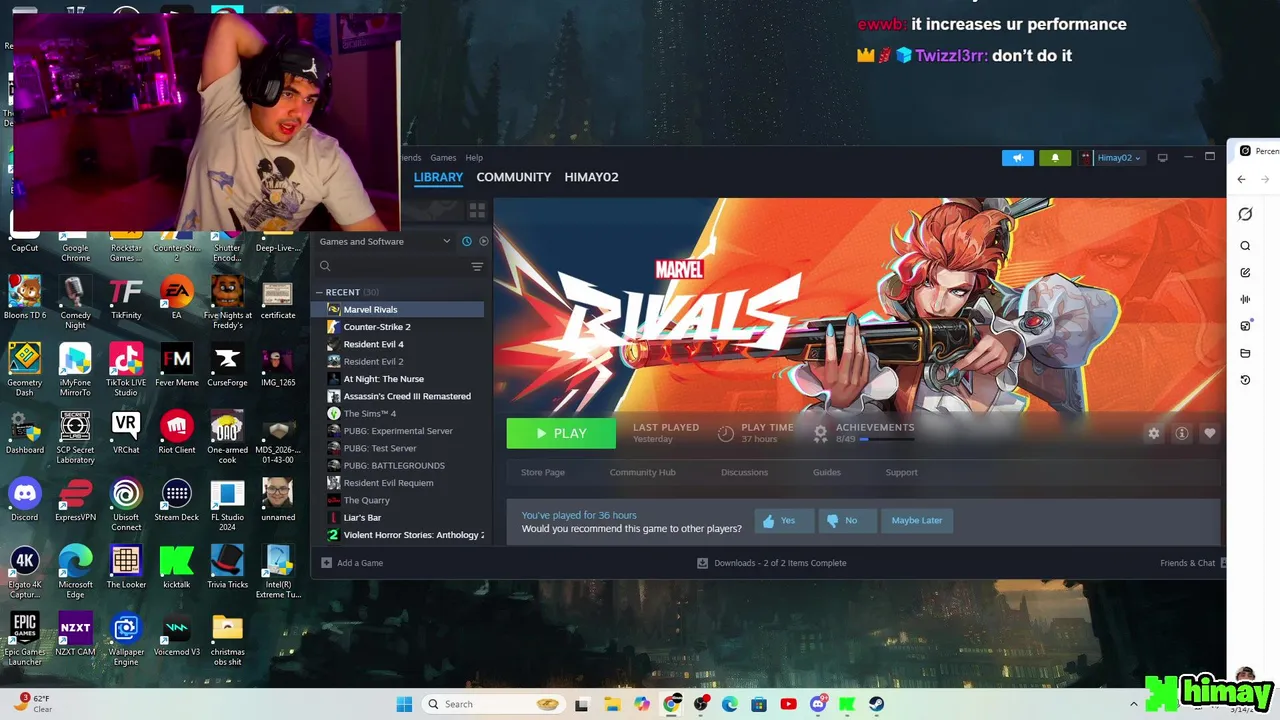
Task: Select Assassin's Creed III Remastered entry
Action: point(400,396)
